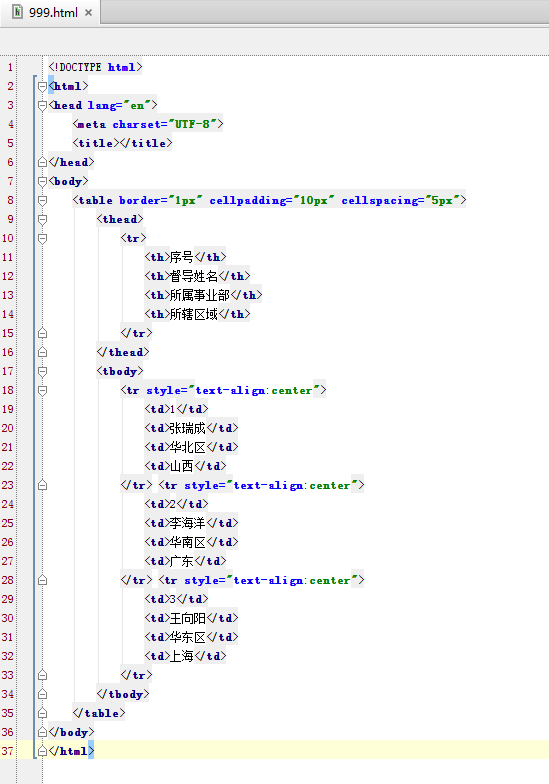
Task: Collapse the body tag fold on line 7
Action: tap(42, 182)
